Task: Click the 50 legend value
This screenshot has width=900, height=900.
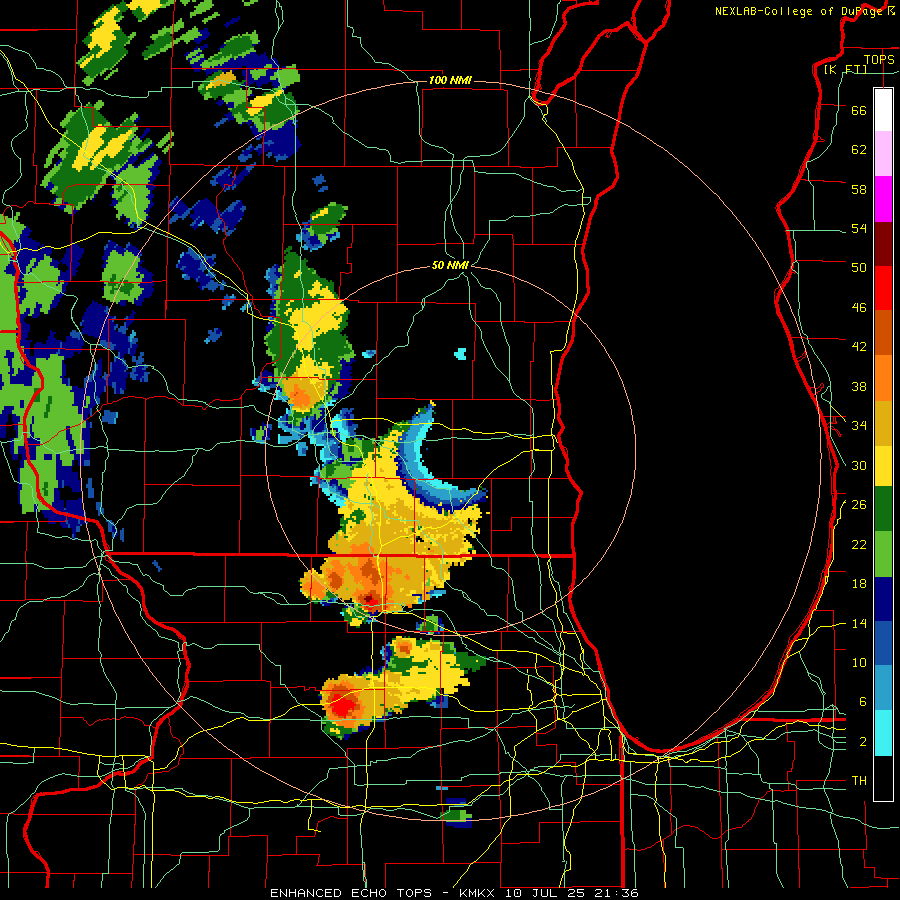Action: click(x=859, y=267)
